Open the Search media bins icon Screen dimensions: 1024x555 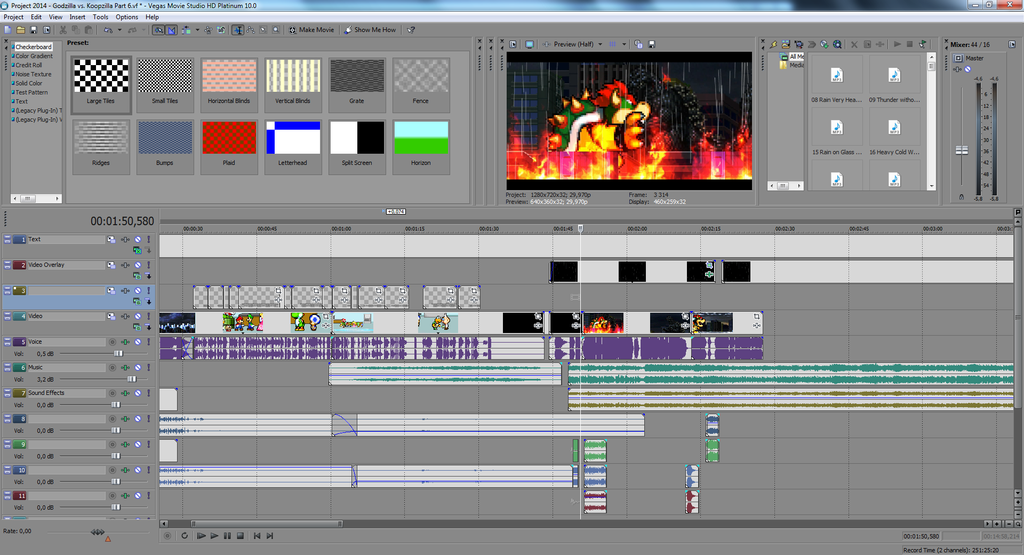(x=837, y=44)
